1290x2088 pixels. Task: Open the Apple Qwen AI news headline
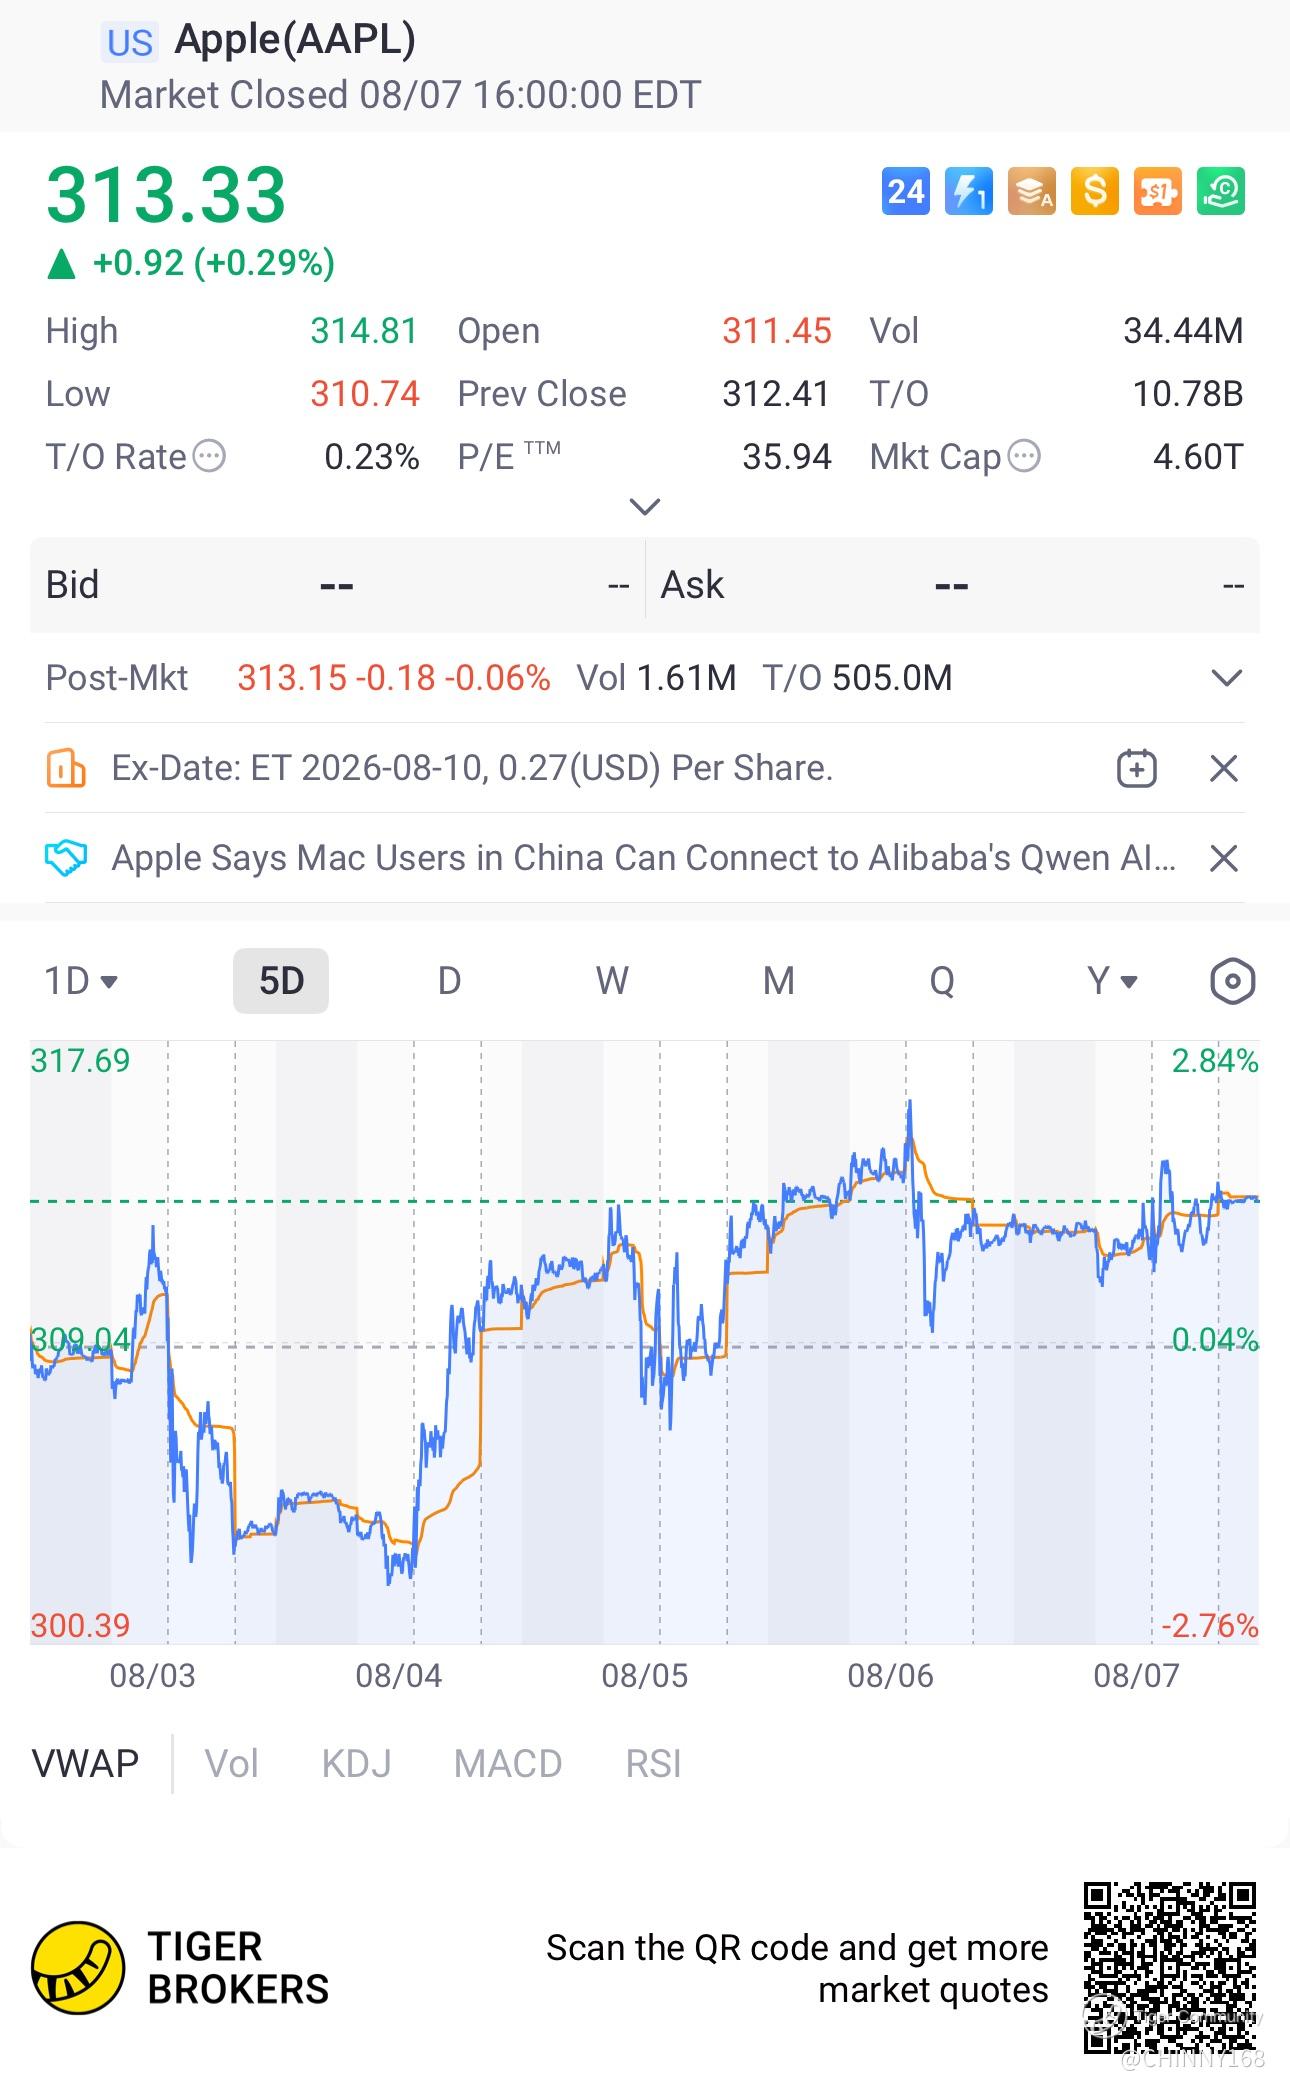coord(644,858)
